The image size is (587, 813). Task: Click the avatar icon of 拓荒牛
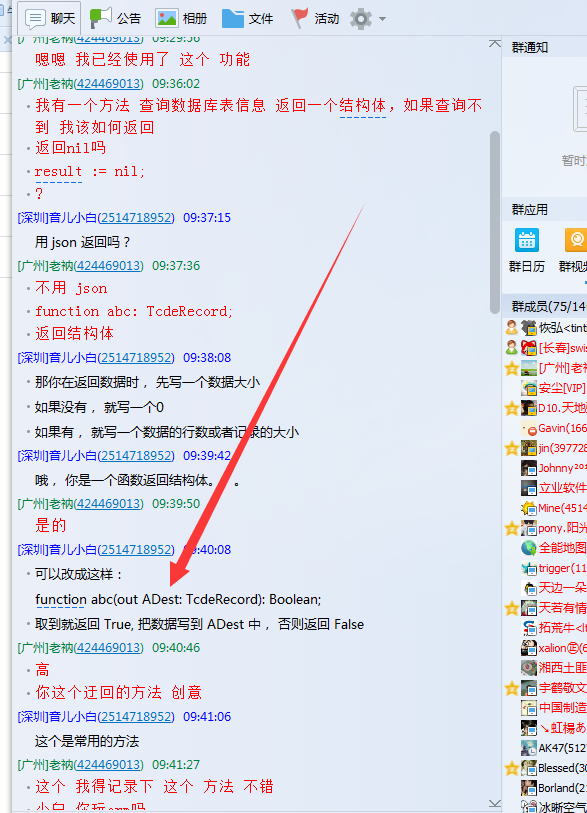(529, 628)
